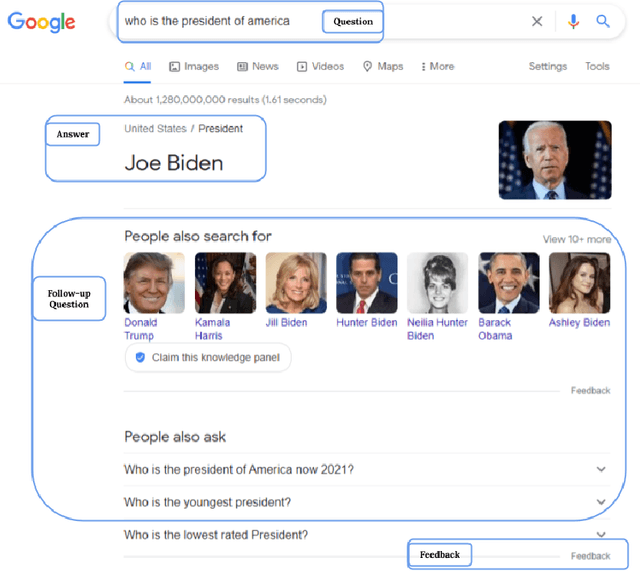The image size is (640, 571).
Task: Open the Tools link
Action: coord(597,66)
